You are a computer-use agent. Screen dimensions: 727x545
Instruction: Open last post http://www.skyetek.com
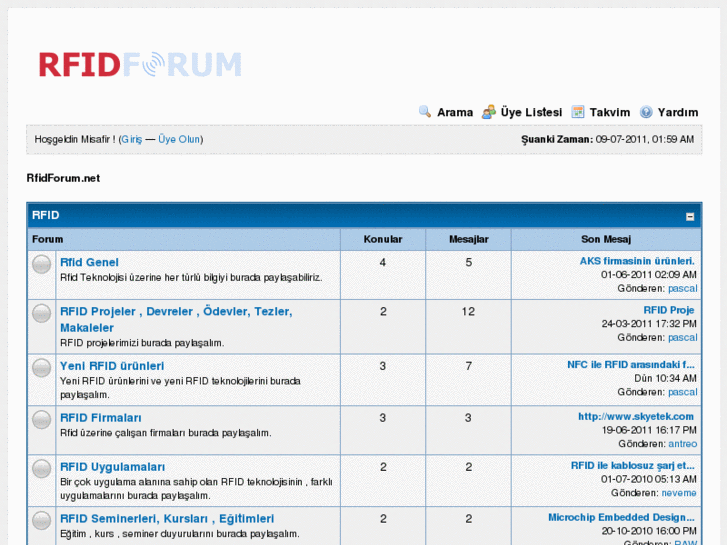pyautogui.click(x=636, y=417)
